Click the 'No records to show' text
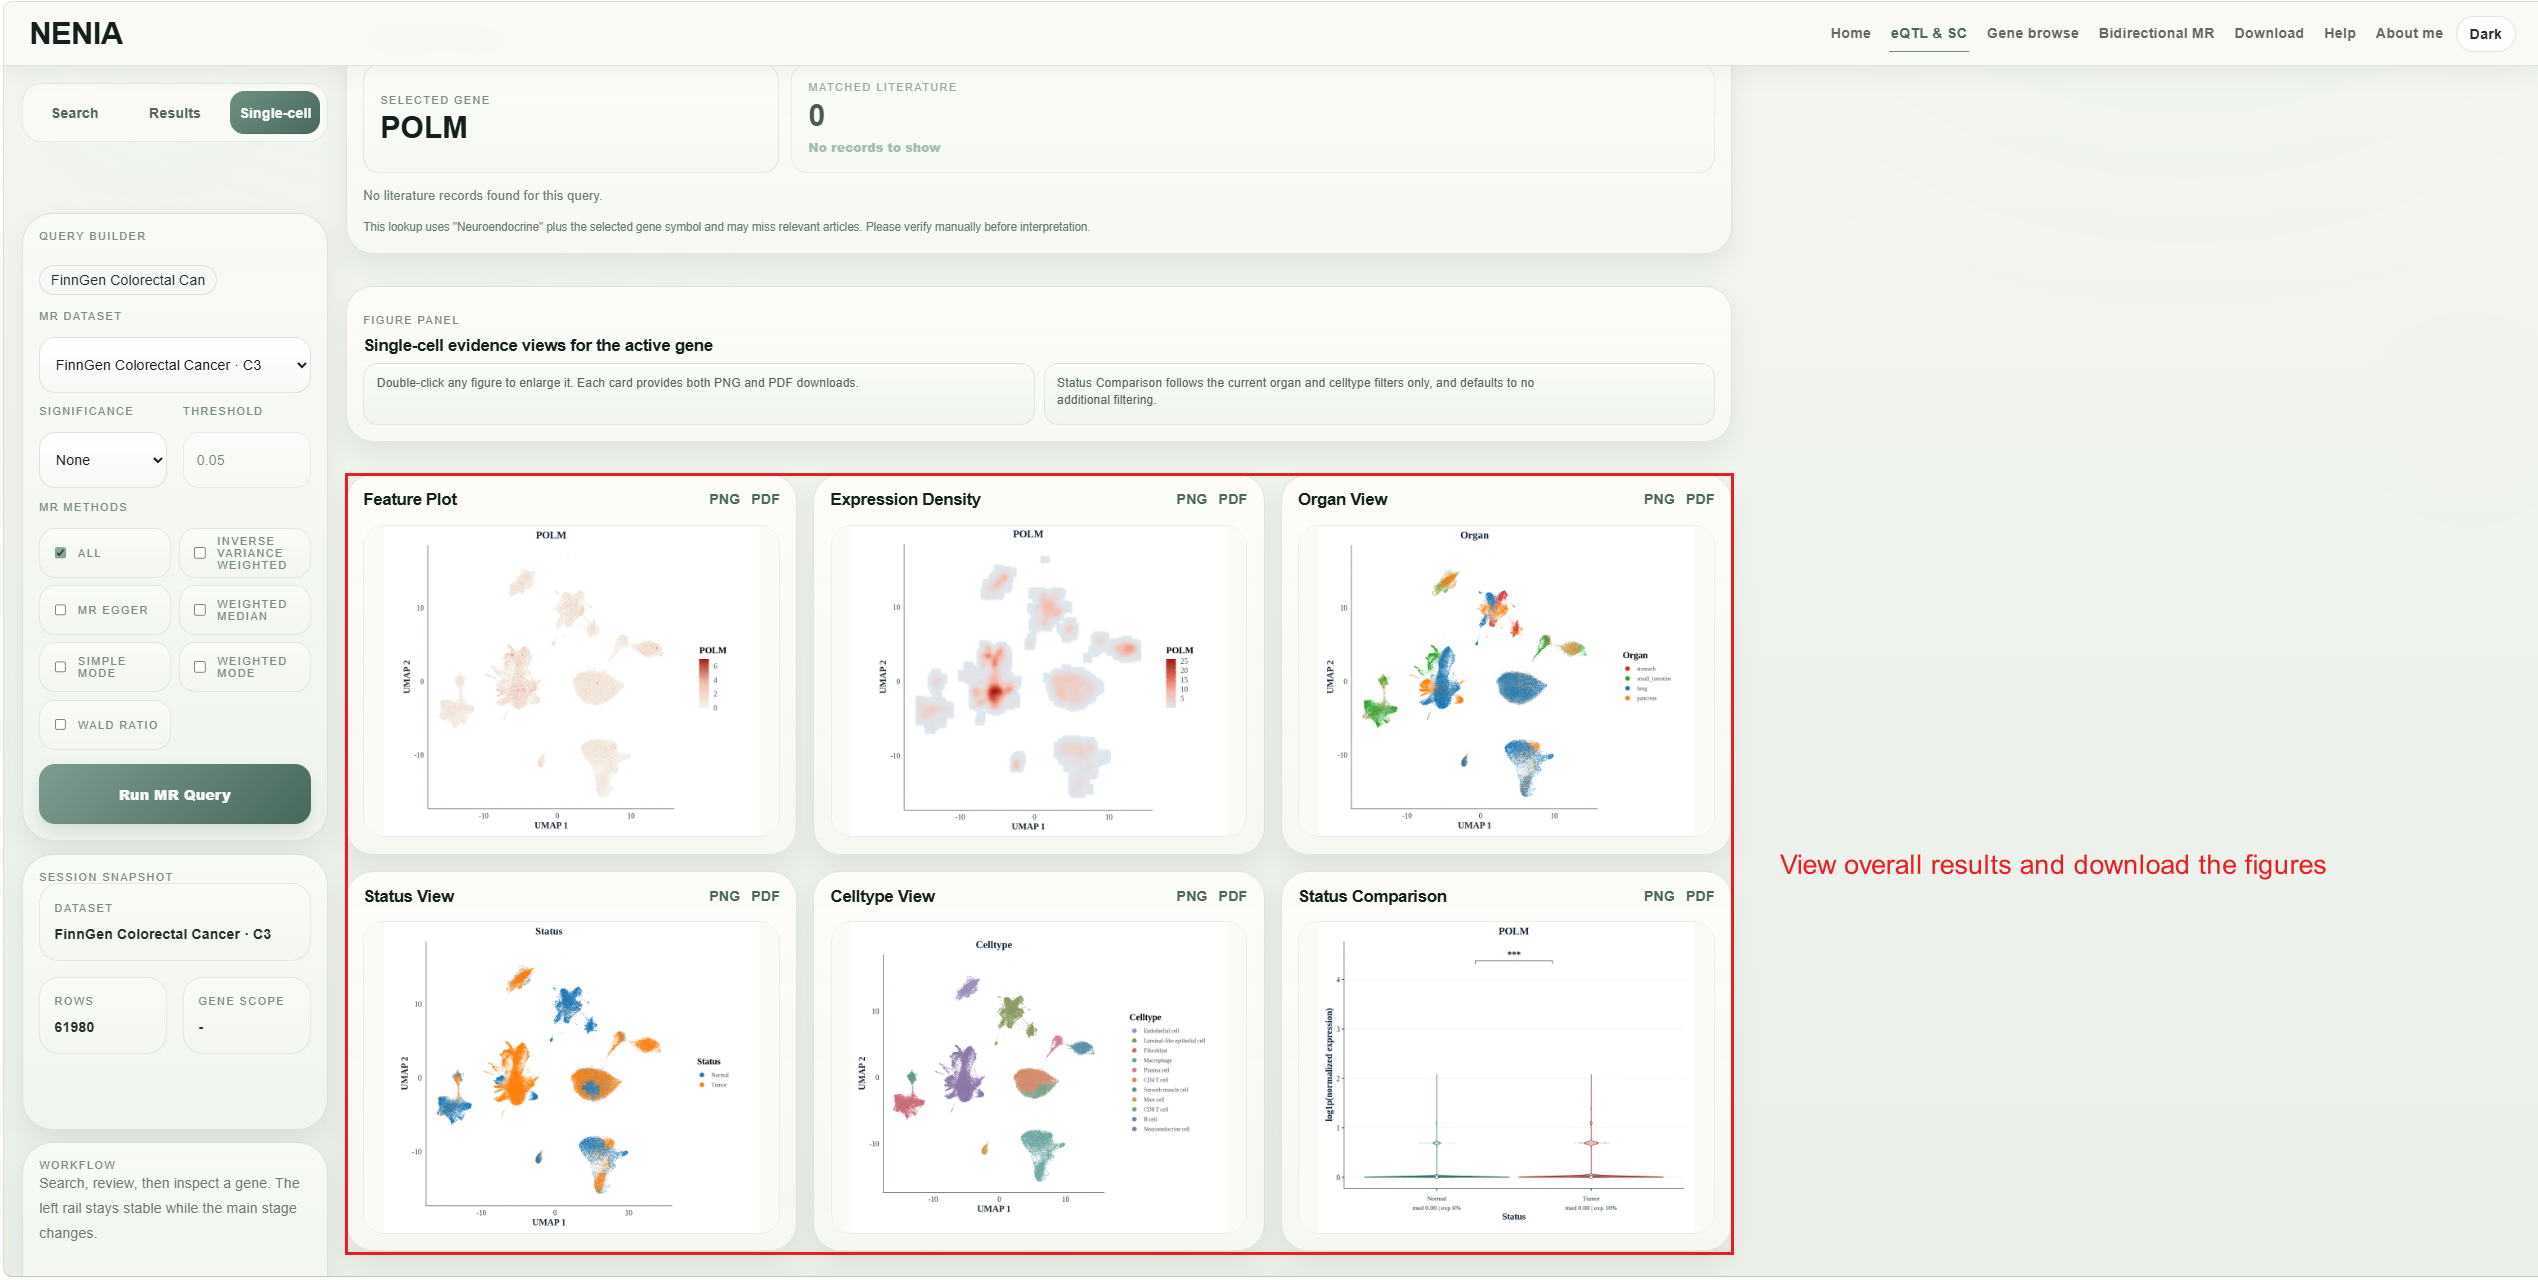This screenshot has width=2538, height=1280. (874, 147)
